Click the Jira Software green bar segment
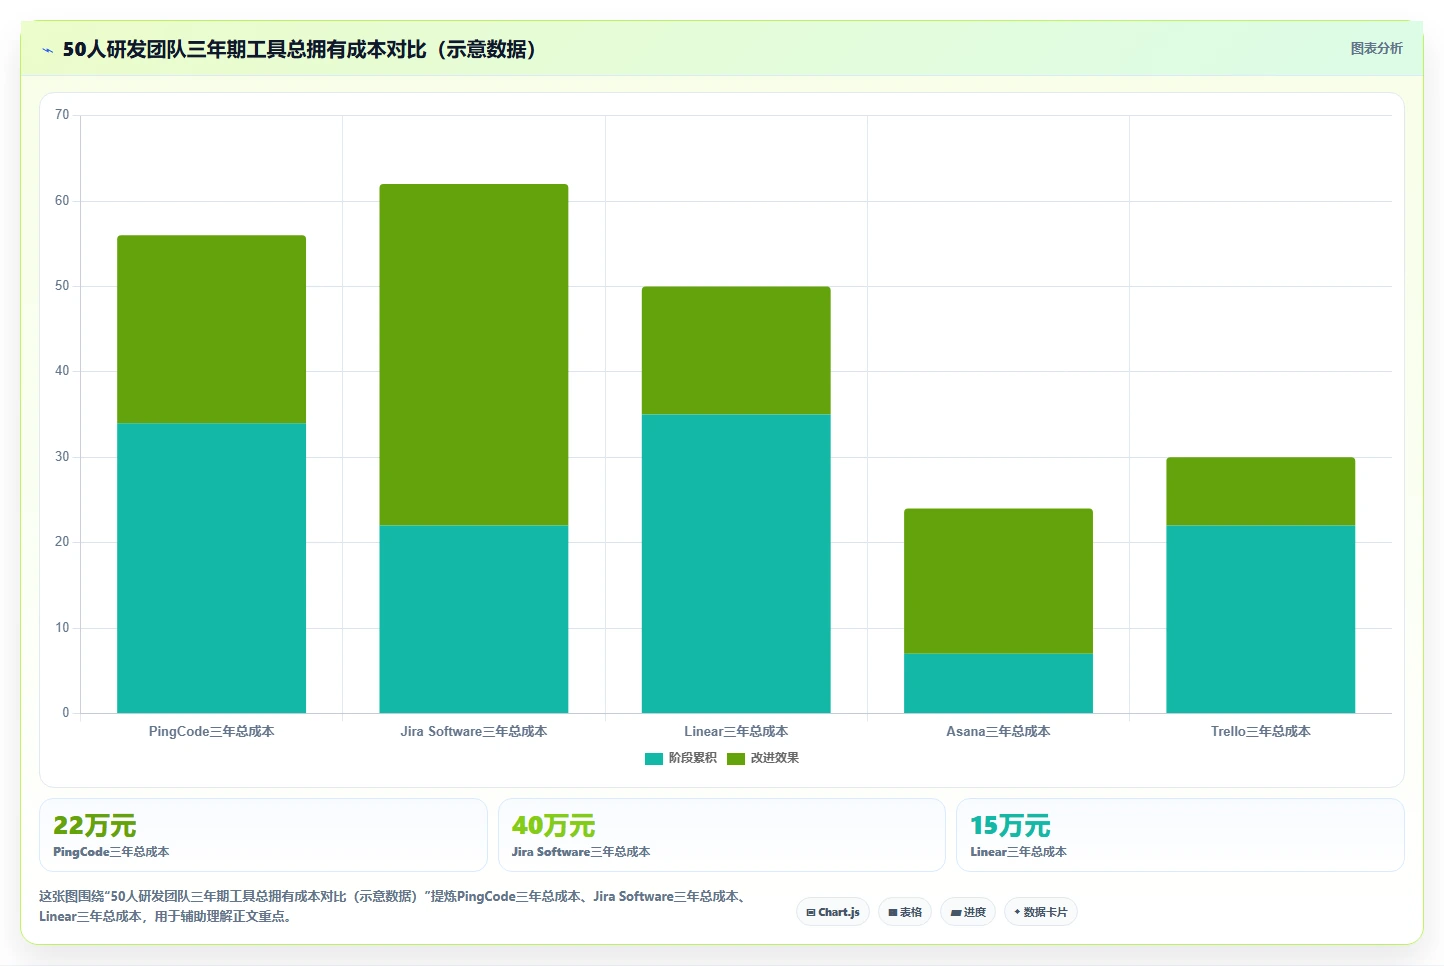The height and width of the screenshot is (966, 1444). point(474,355)
